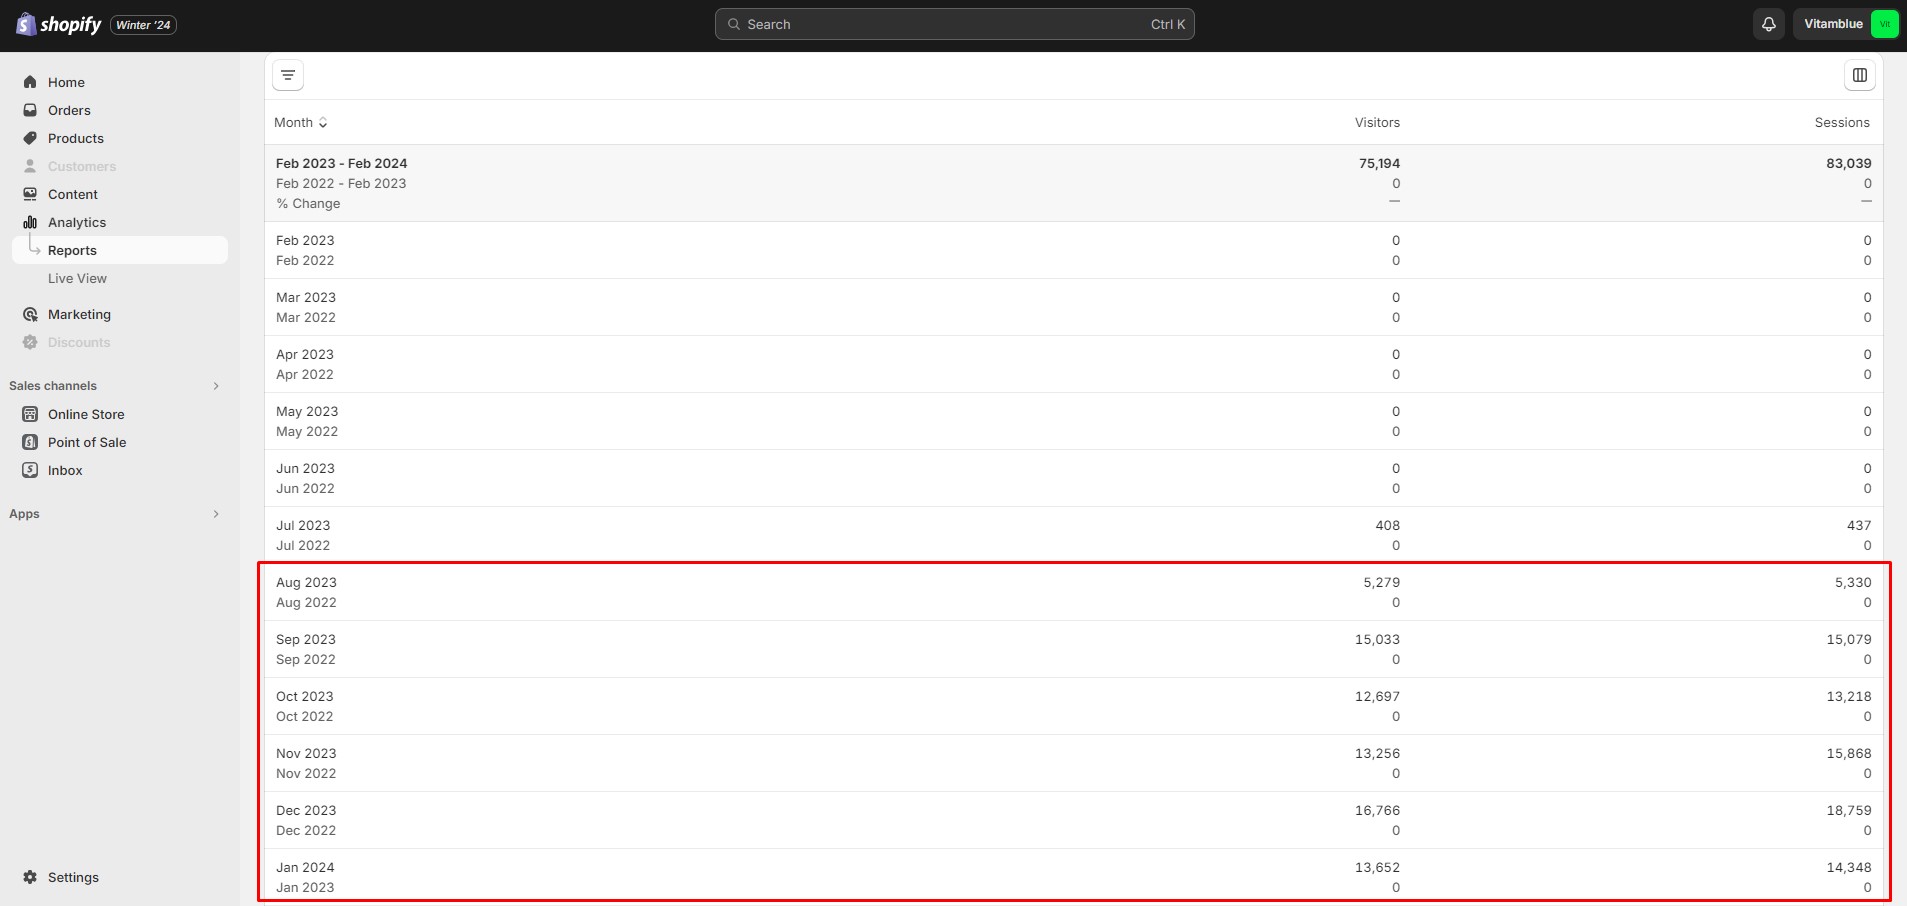Open the report filter button
1907x906 pixels.
click(x=288, y=75)
